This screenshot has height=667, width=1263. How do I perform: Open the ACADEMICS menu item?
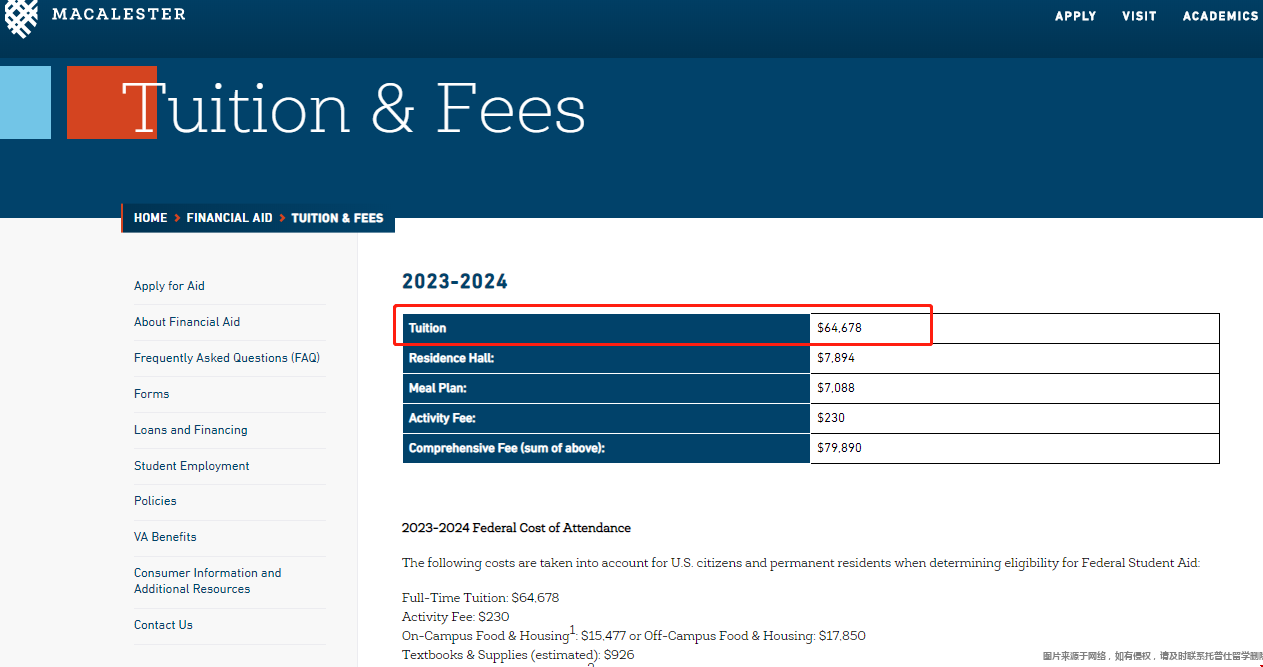coord(1220,16)
